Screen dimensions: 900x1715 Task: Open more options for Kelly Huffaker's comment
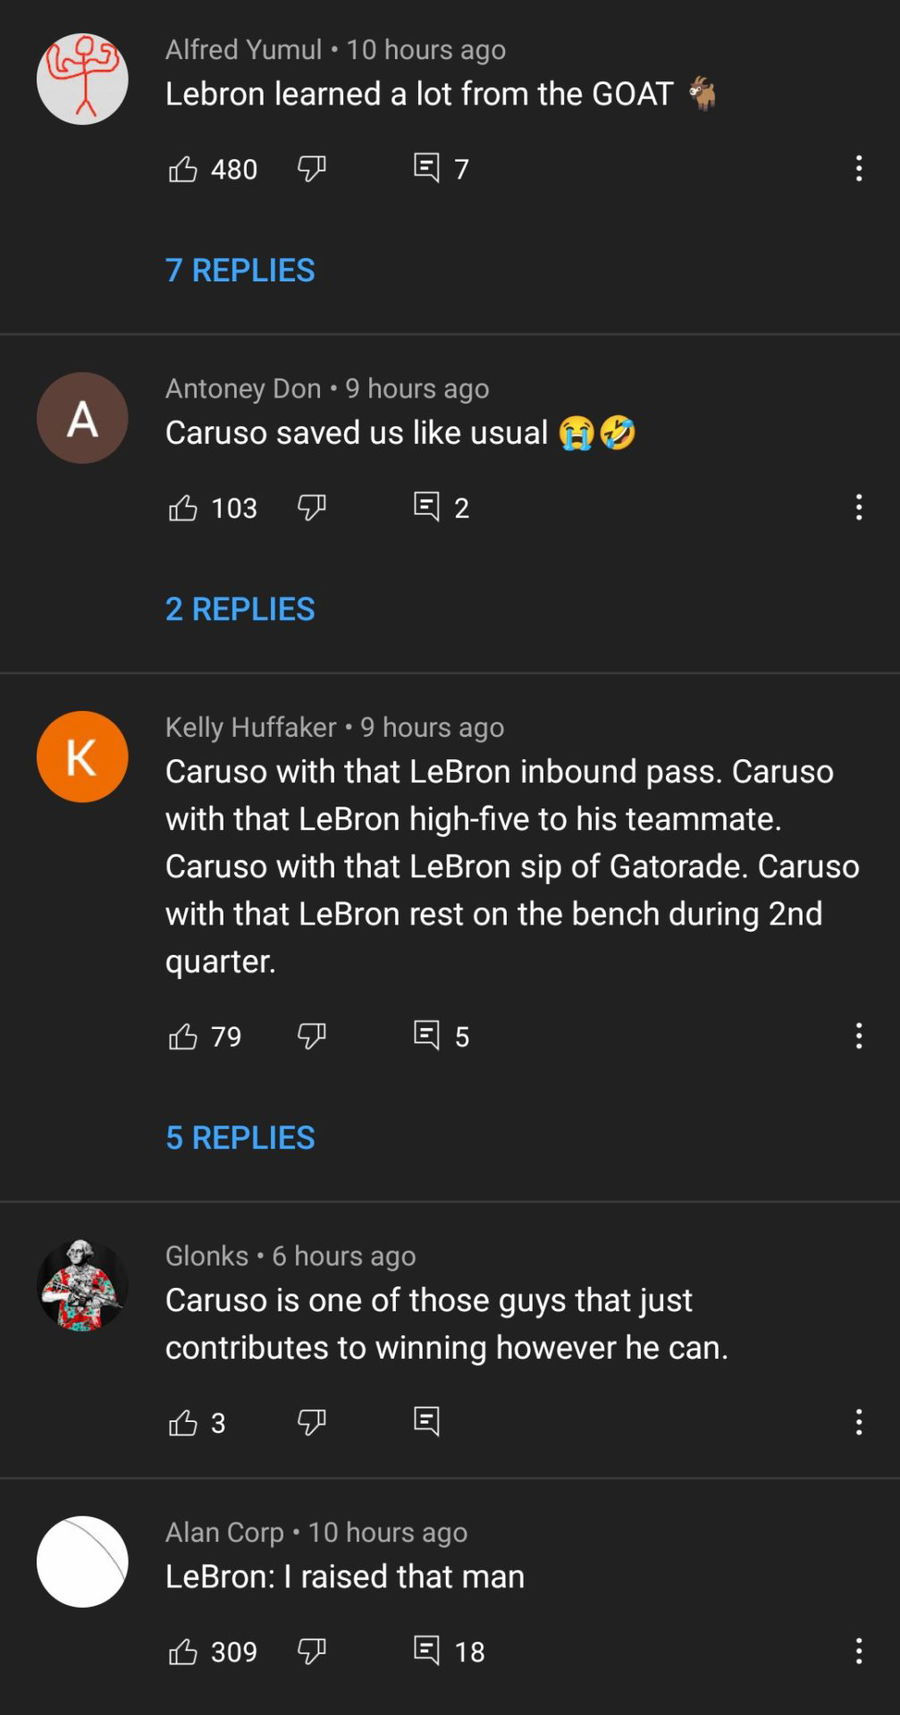pyautogui.click(x=858, y=1036)
